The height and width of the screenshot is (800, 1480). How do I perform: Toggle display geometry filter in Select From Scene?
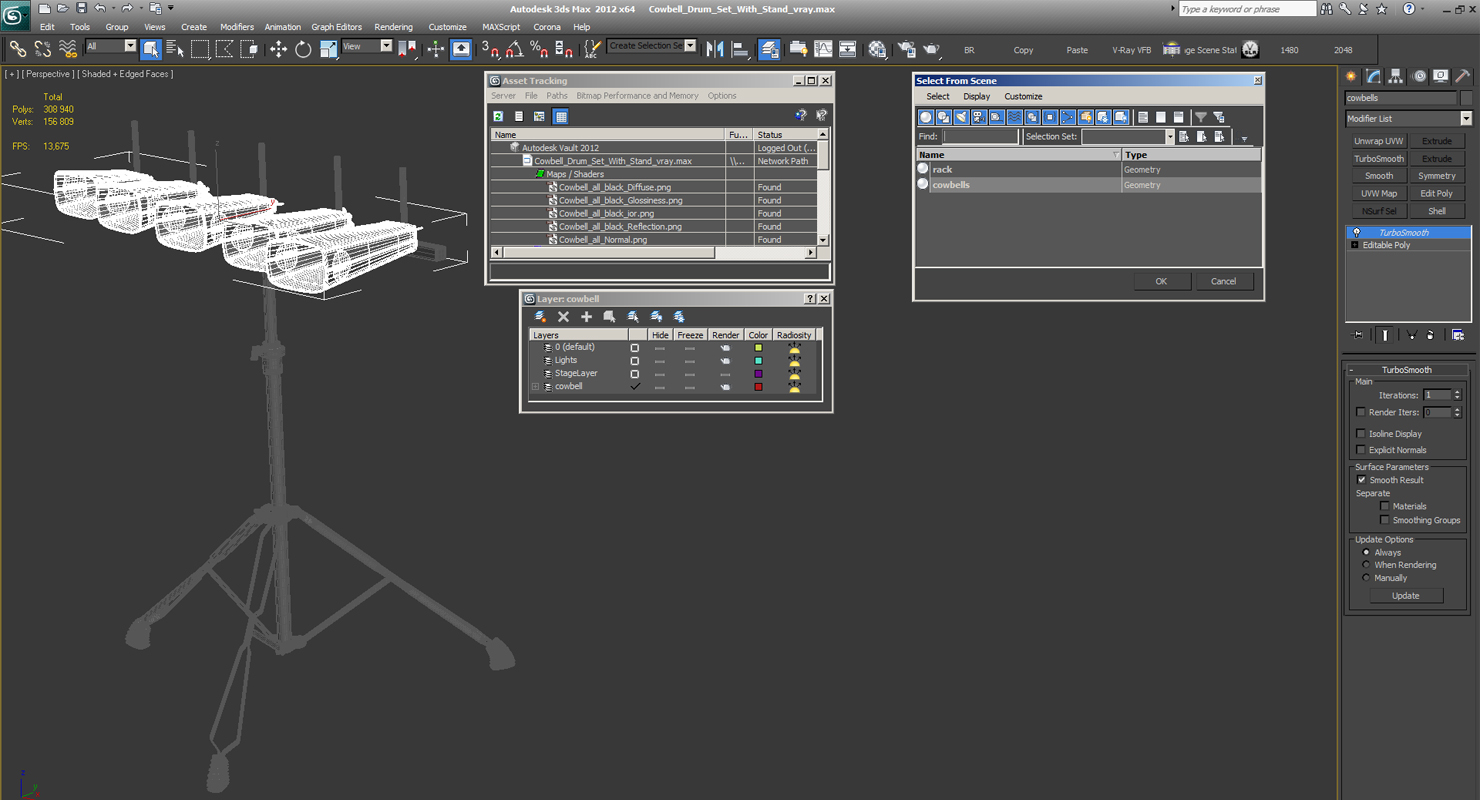tap(926, 117)
